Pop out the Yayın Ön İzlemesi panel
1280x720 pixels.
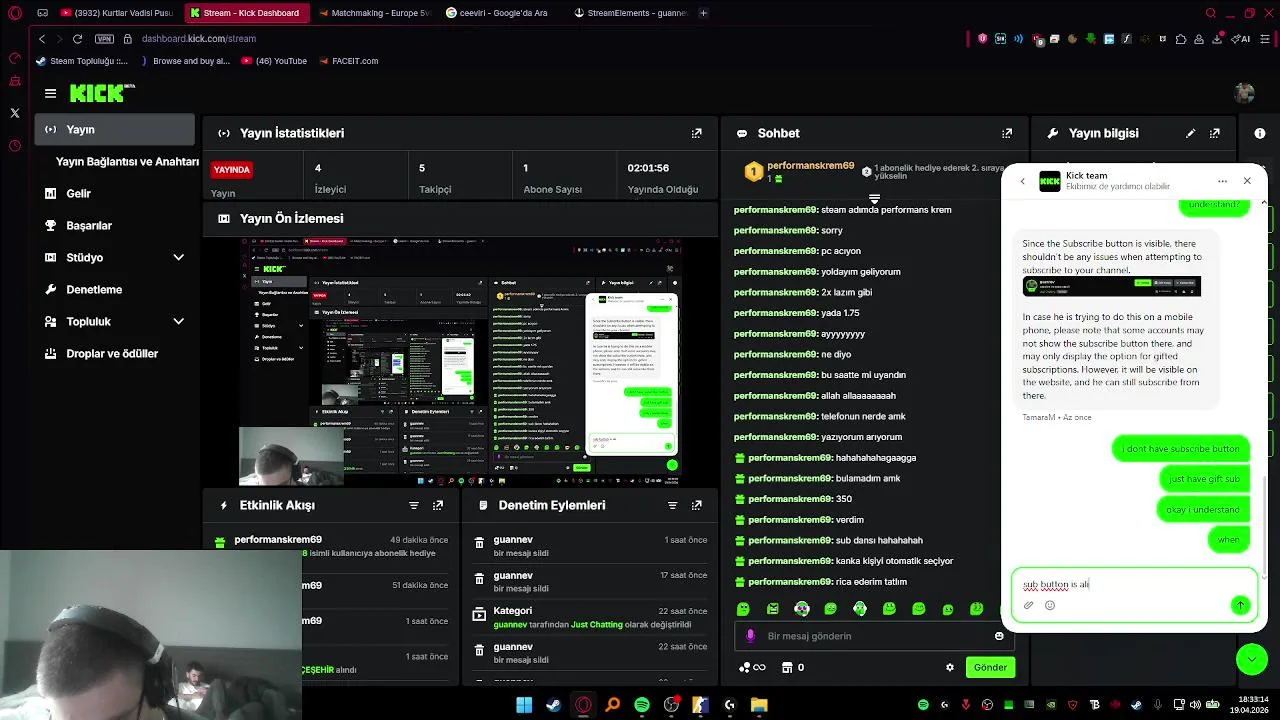[x=697, y=218]
